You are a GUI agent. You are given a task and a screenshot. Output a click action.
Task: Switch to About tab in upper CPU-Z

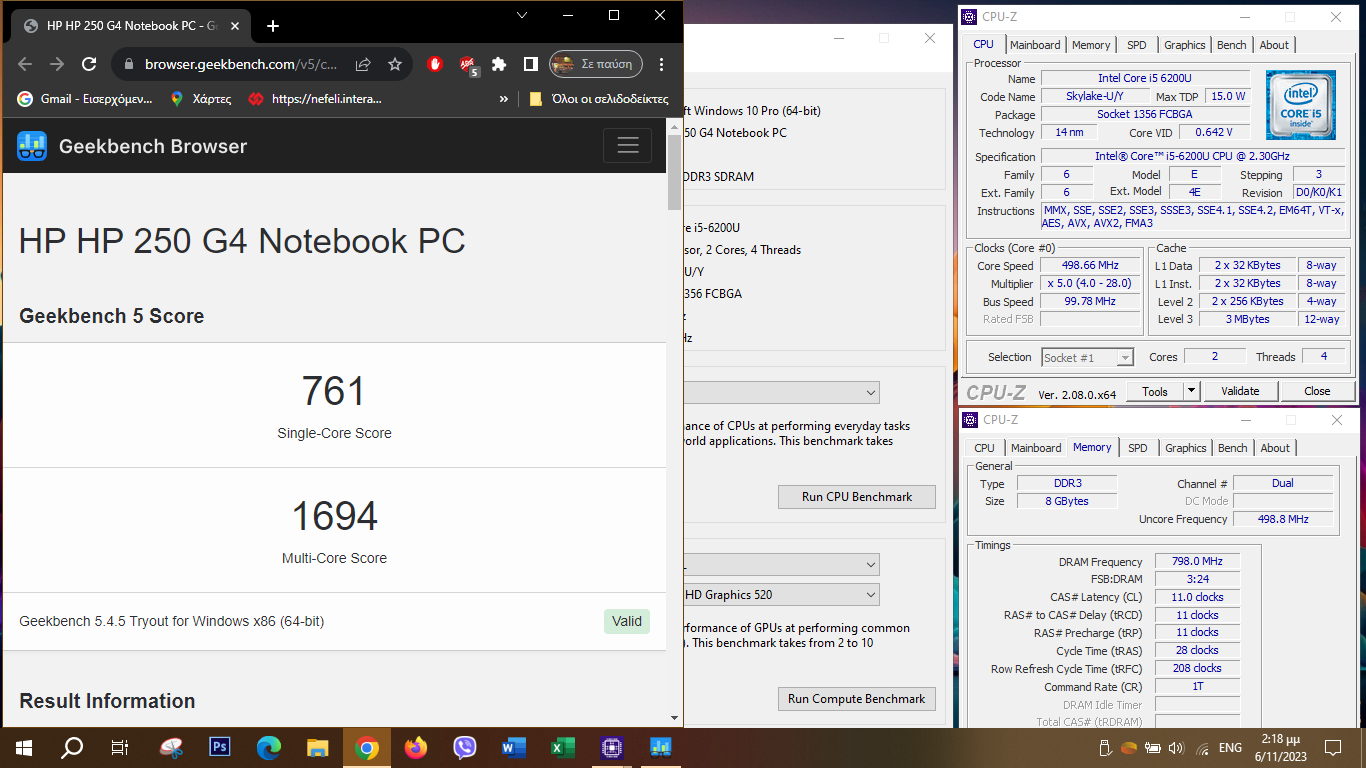click(x=1274, y=45)
